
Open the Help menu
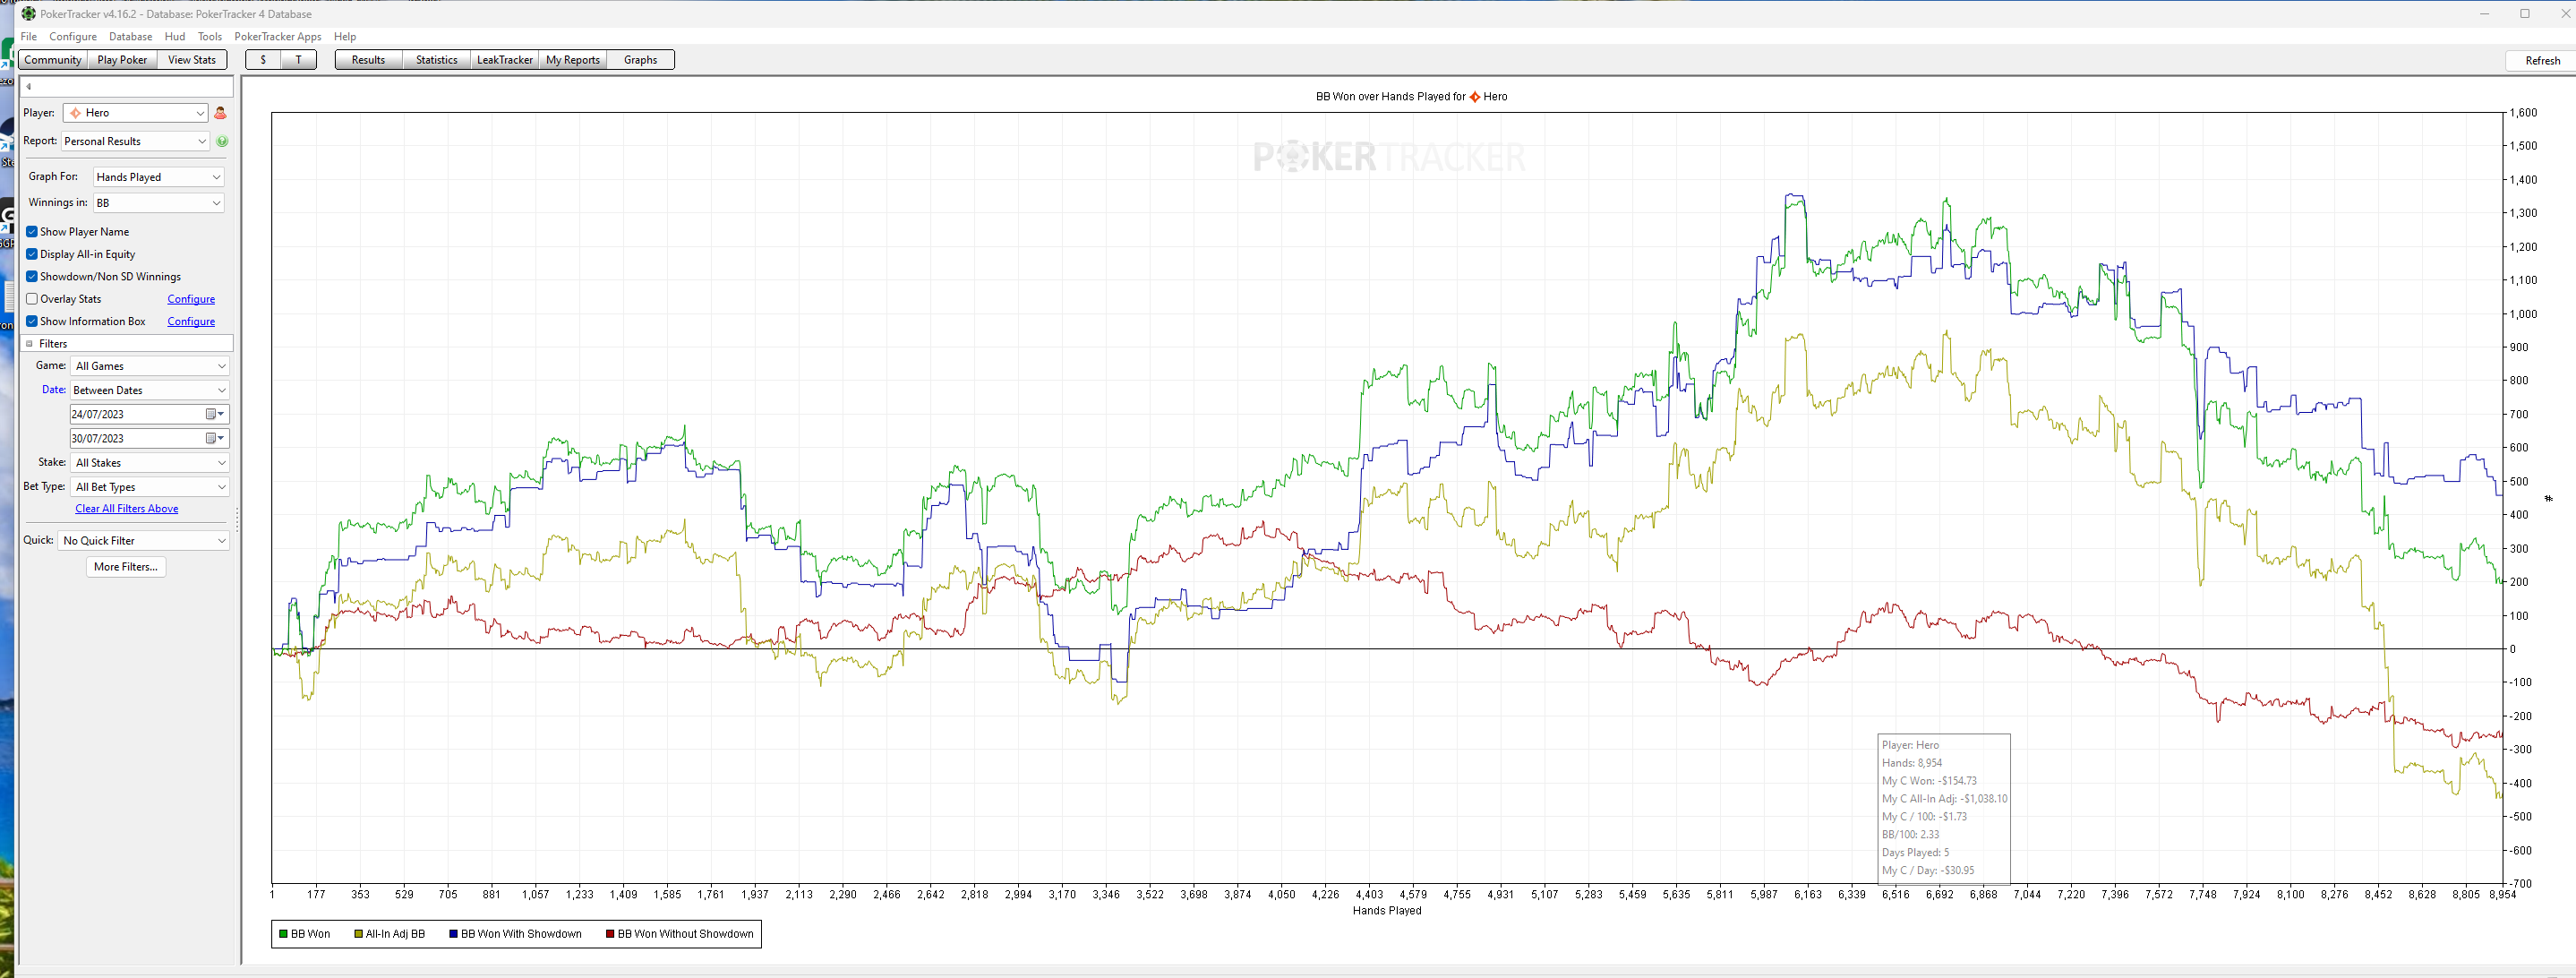(345, 37)
